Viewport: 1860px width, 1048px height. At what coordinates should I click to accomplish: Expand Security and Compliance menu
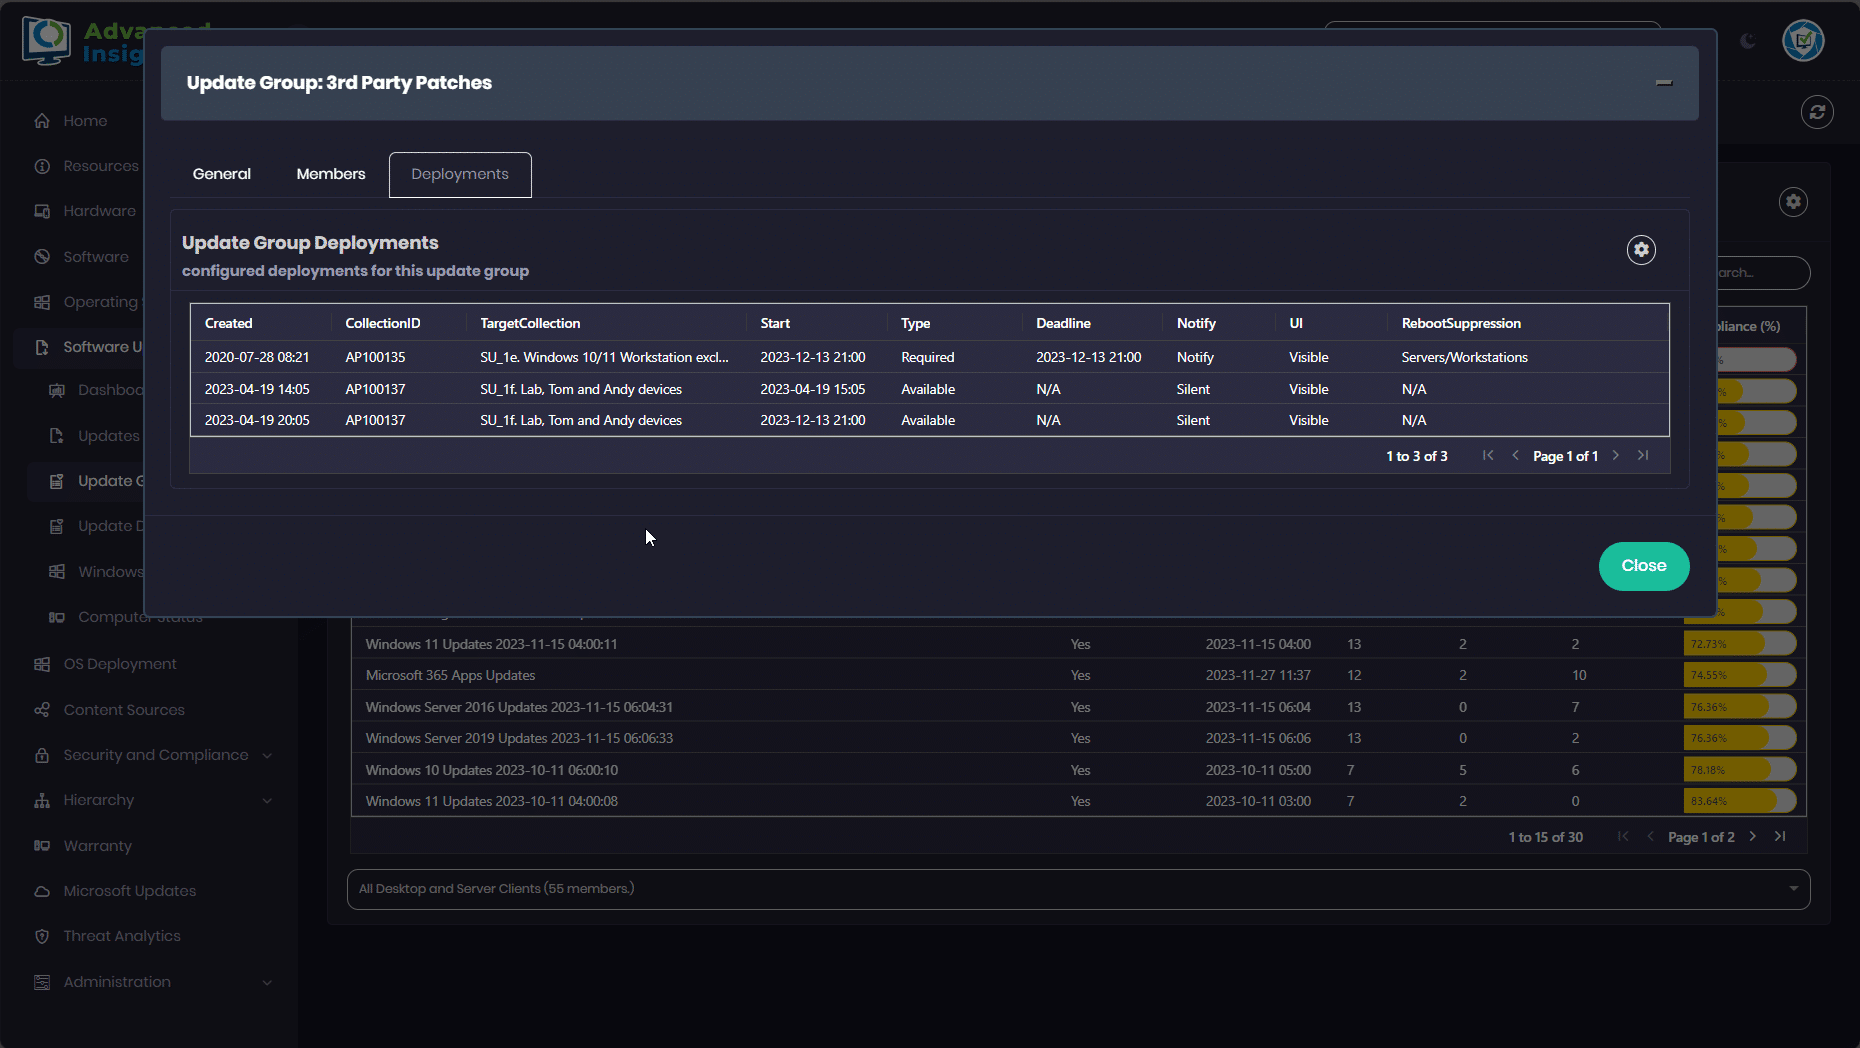point(267,756)
